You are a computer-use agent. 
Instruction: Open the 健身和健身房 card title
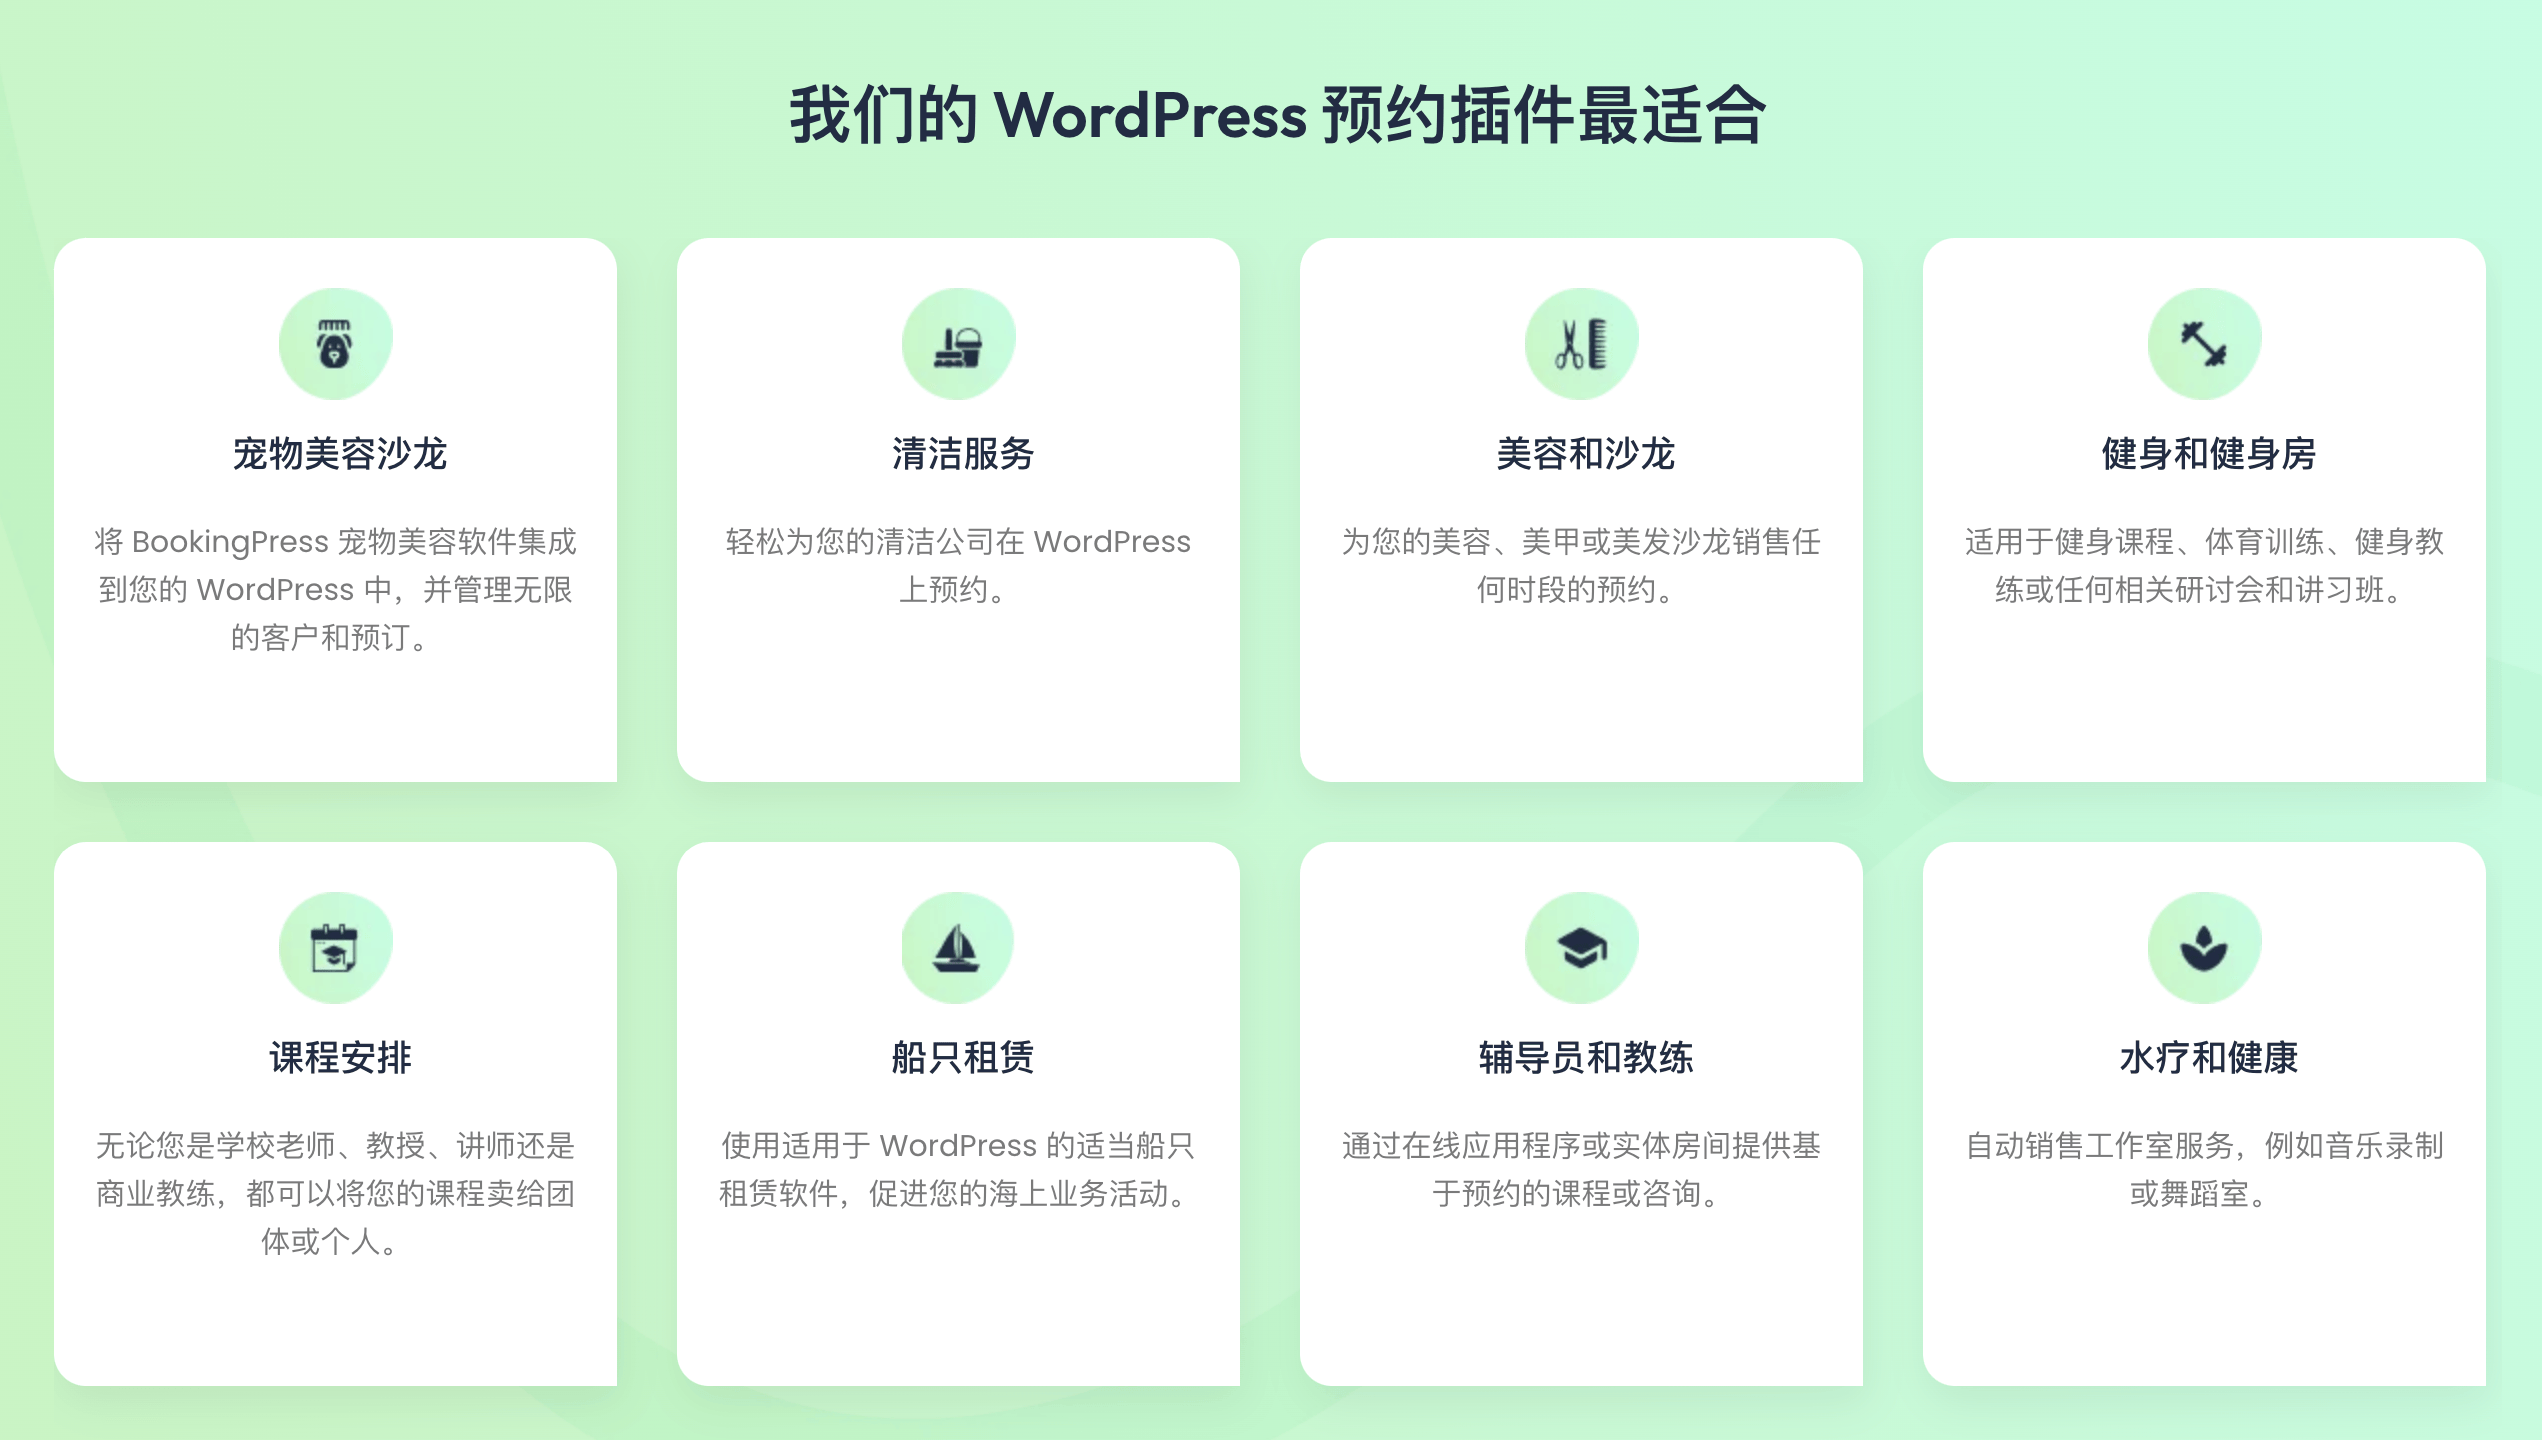[2208, 454]
